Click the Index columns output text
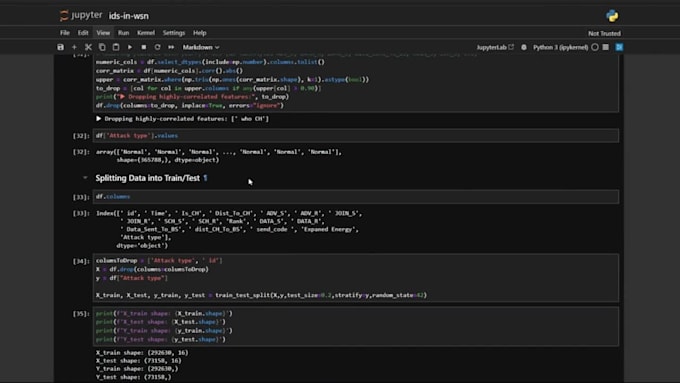Viewport: 680px width, 383px height. [229, 229]
